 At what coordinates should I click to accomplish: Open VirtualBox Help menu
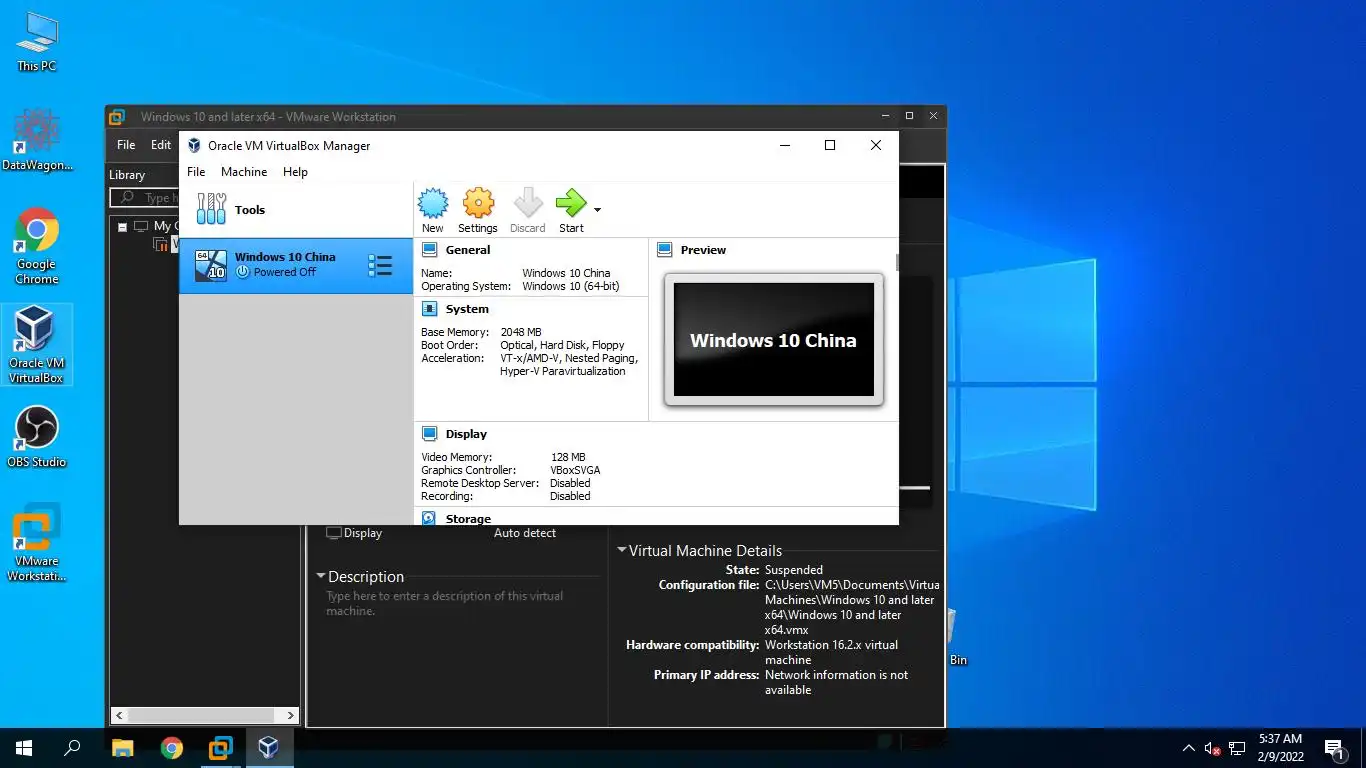(x=295, y=172)
